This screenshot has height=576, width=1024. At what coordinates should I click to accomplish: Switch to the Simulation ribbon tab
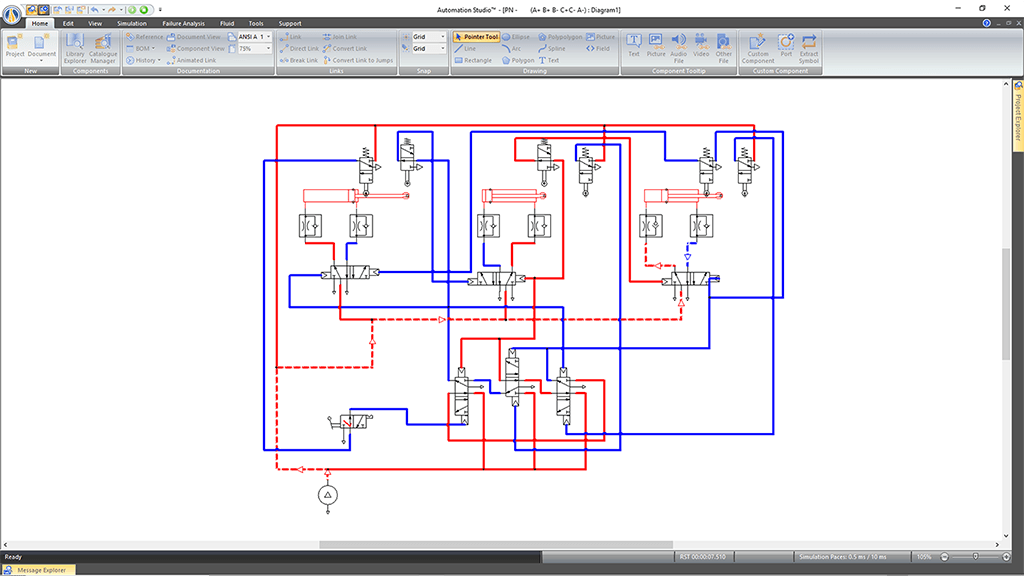tap(131, 23)
